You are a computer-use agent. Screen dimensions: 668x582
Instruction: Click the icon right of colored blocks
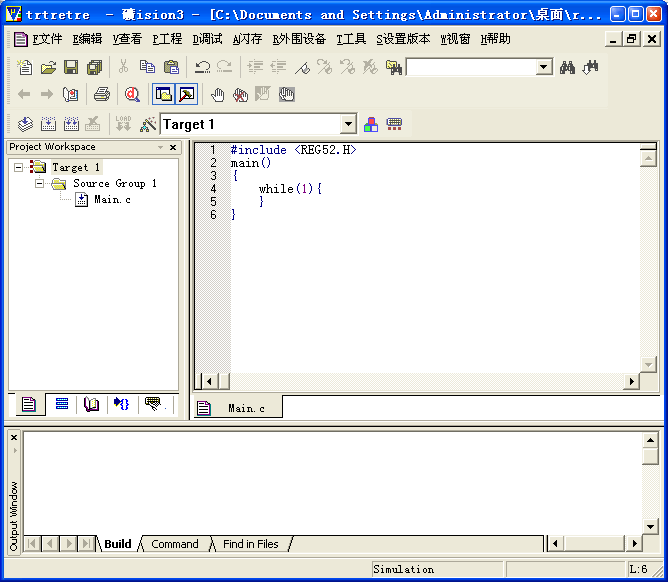[x=394, y=124]
